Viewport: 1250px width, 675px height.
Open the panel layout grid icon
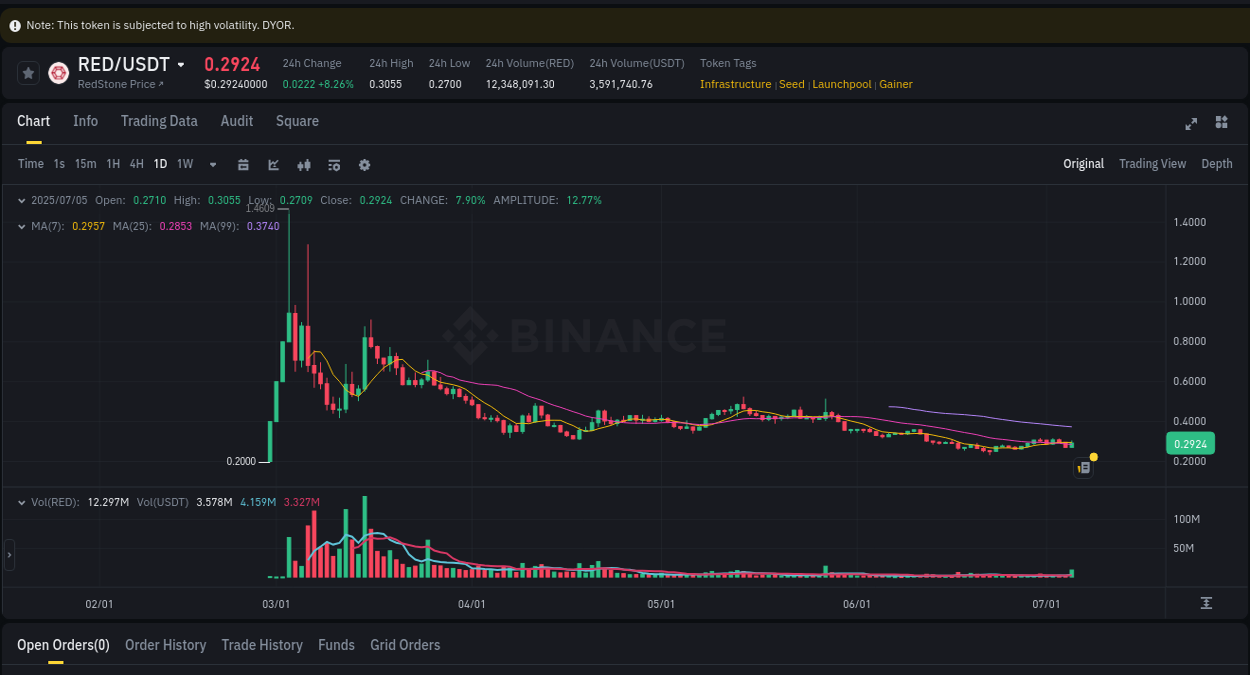tap(1221, 122)
